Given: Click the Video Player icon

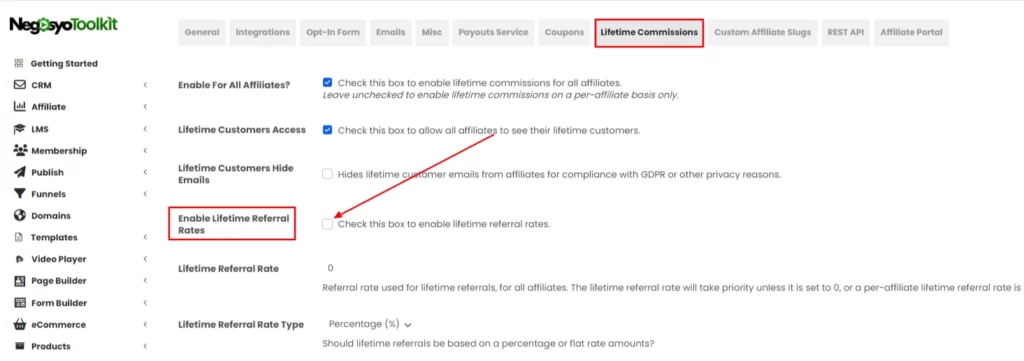Looking at the screenshot, I should (19, 259).
